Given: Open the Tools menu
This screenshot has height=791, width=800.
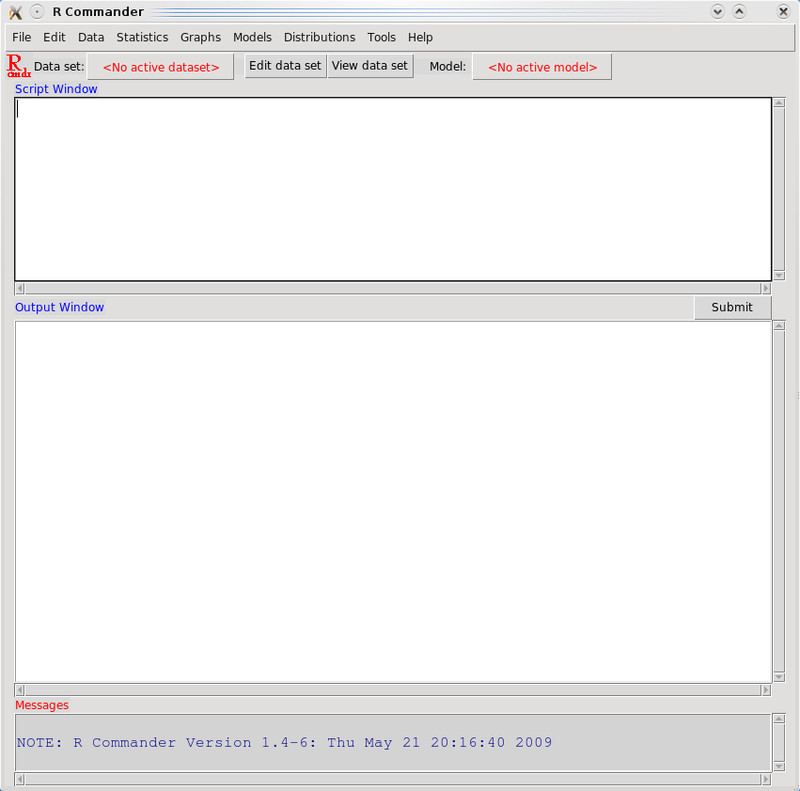Looking at the screenshot, I should pyautogui.click(x=381, y=37).
